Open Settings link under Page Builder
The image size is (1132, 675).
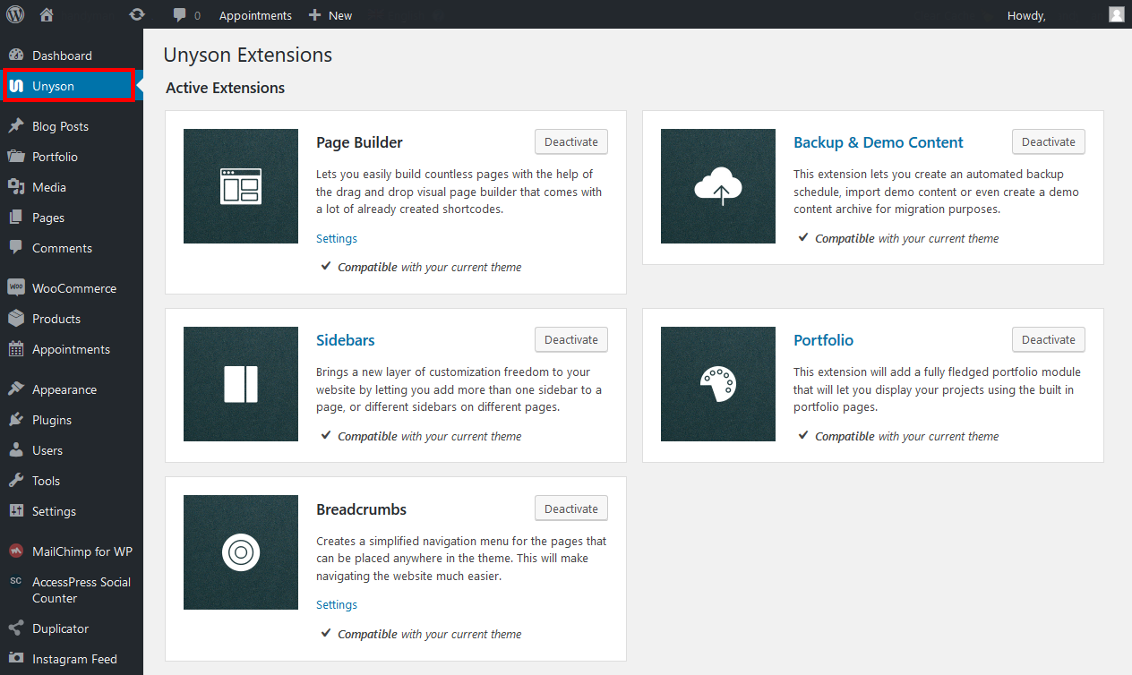click(336, 239)
